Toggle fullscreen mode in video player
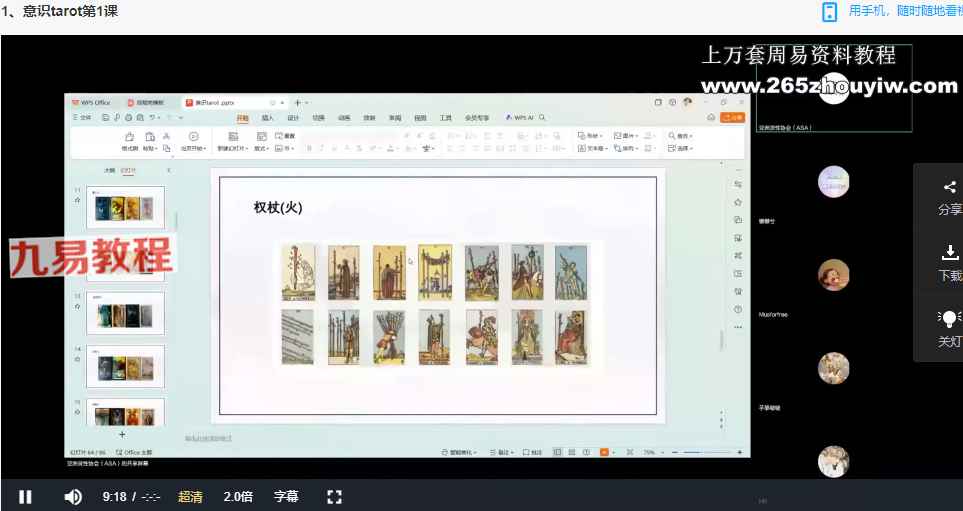The height and width of the screenshot is (511, 963). [x=335, y=496]
